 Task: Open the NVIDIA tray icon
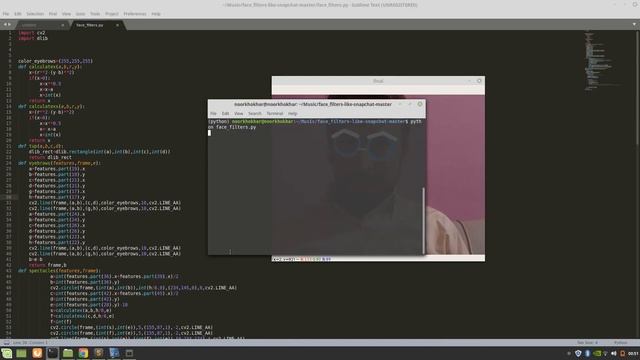[x=597, y=353]
